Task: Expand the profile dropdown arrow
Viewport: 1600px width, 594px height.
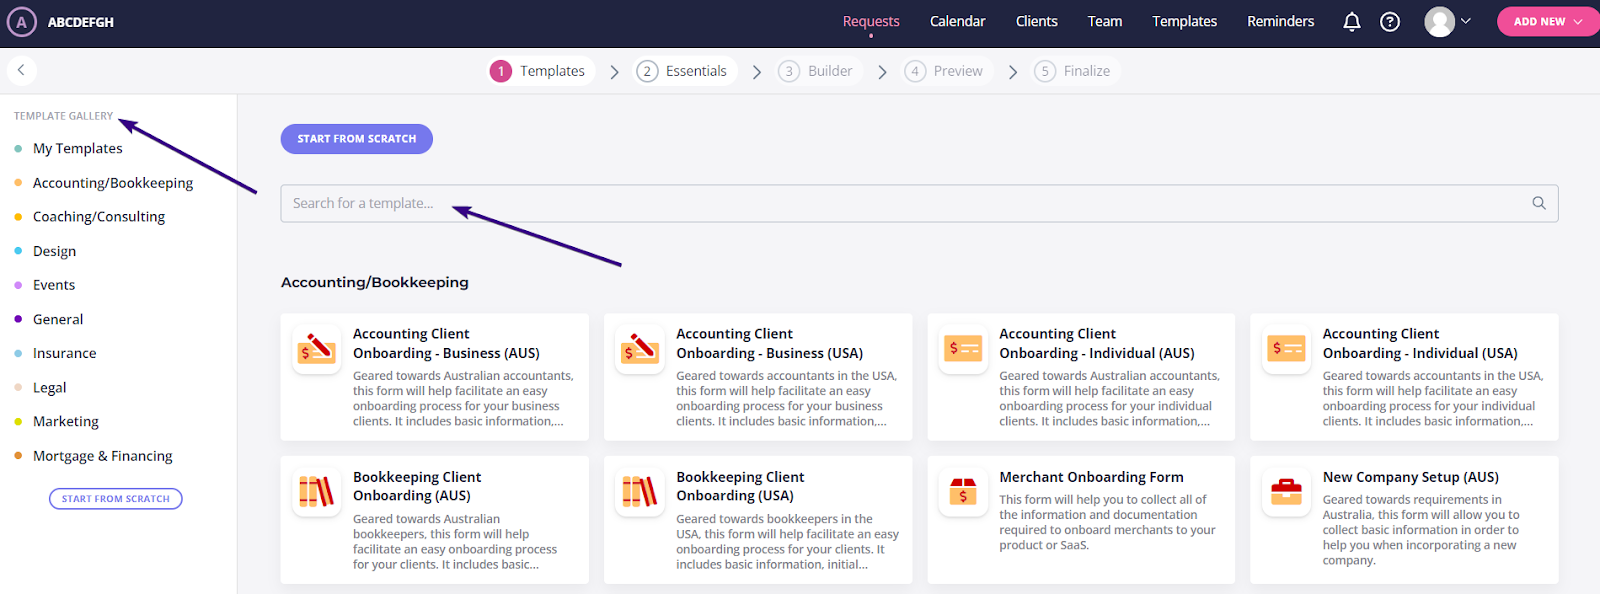Action: pyautogui.click(x=1466, y=21)
